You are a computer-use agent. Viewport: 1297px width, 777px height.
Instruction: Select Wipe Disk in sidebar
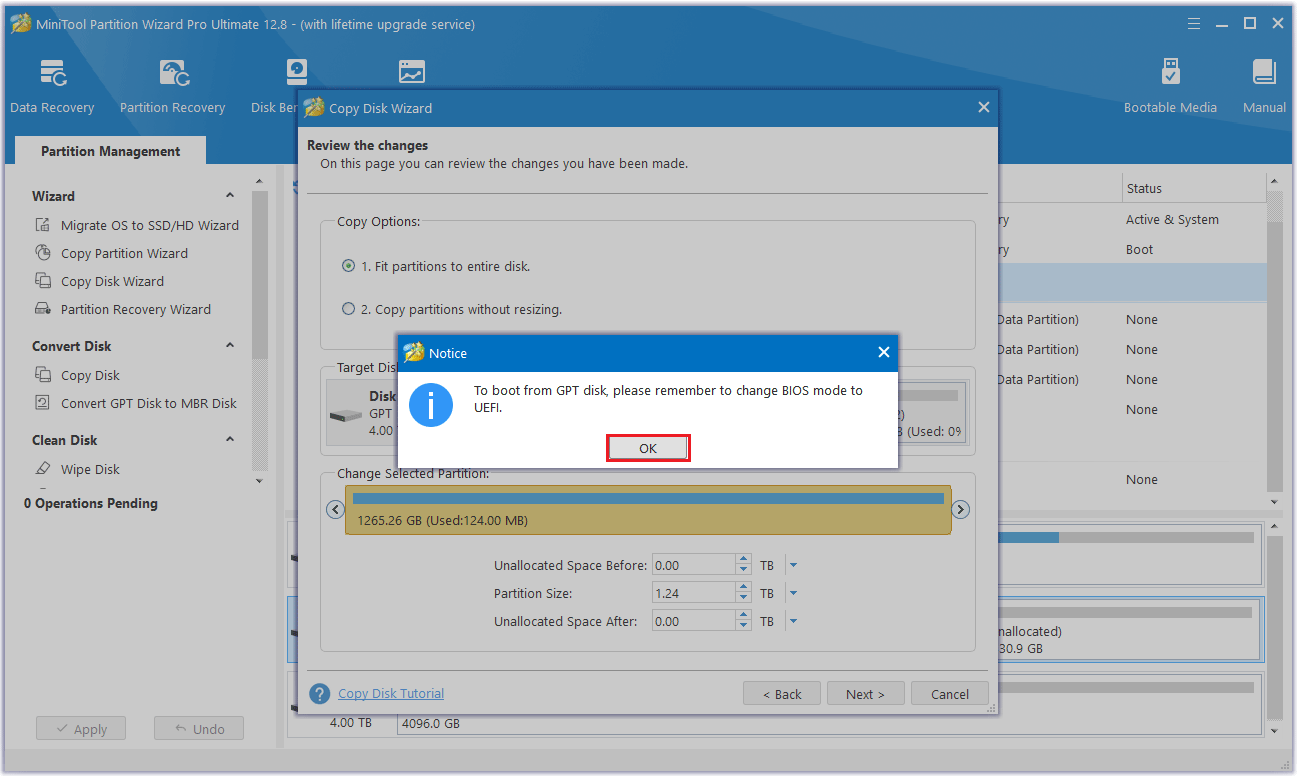coord(90,469)
